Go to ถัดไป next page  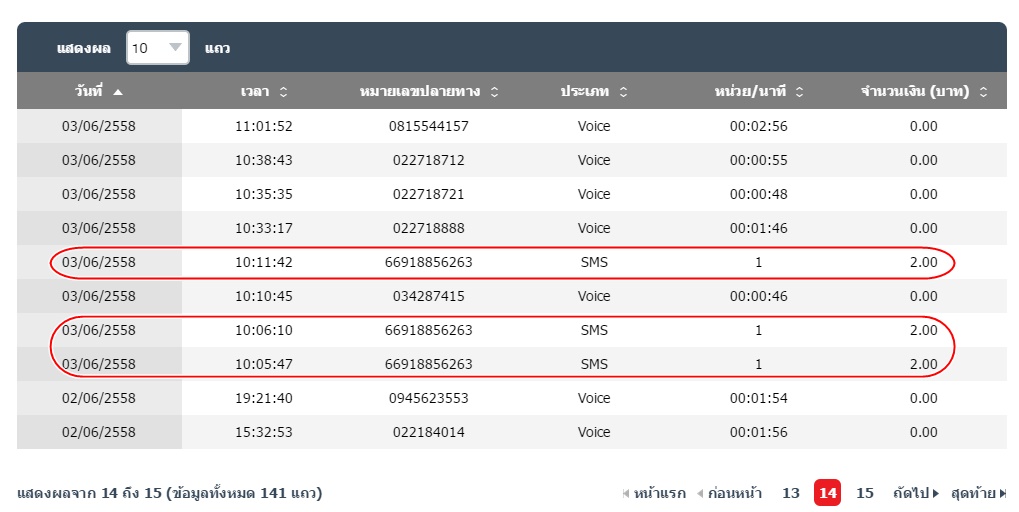pyautogui.click(x=916, y=493)
